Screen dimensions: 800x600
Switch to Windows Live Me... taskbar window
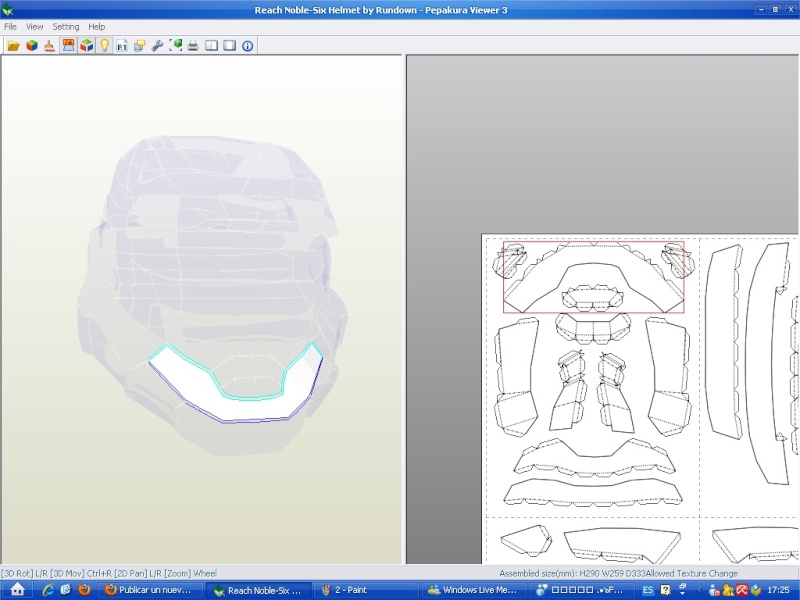(x=473, y=590)
